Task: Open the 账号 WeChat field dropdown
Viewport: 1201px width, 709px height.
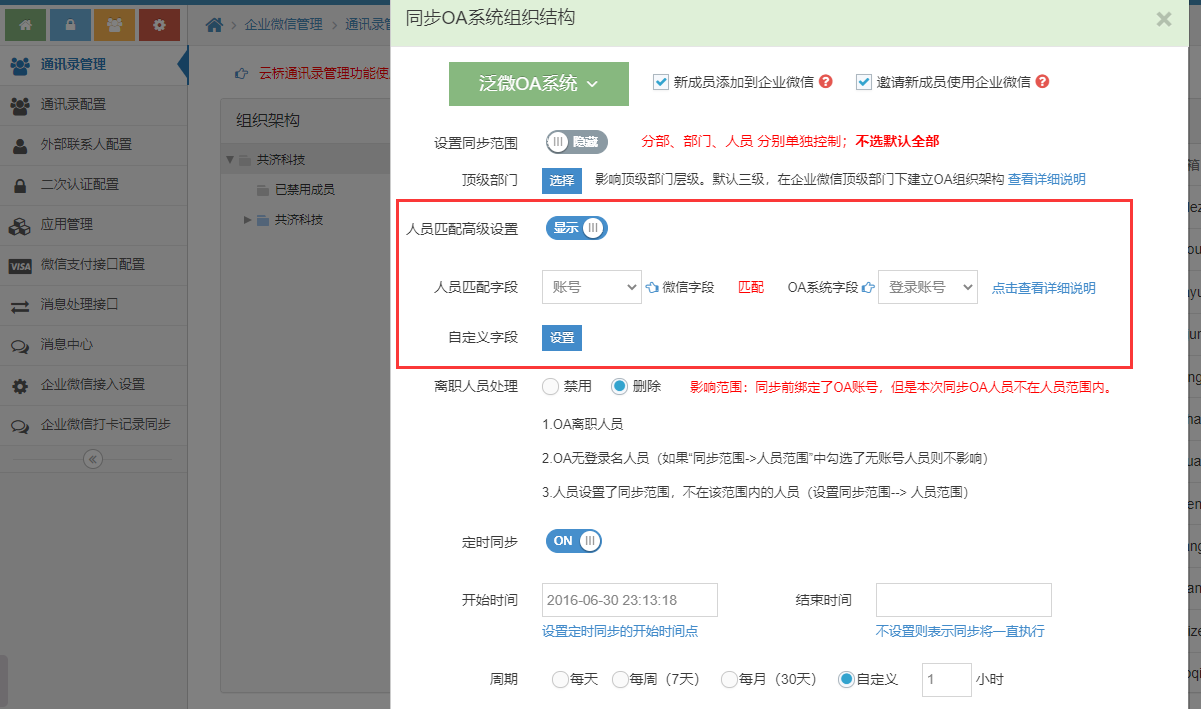Action: [591, 287]
